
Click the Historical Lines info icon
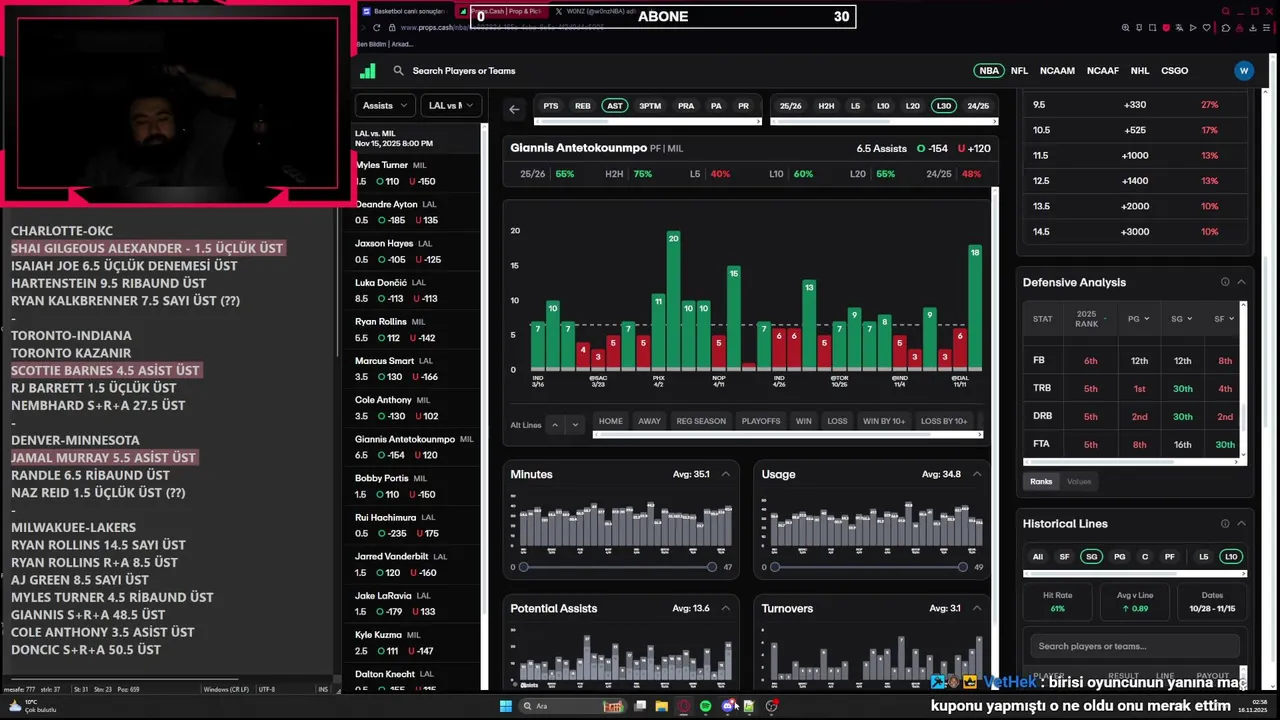click(x=1225, y=523)
